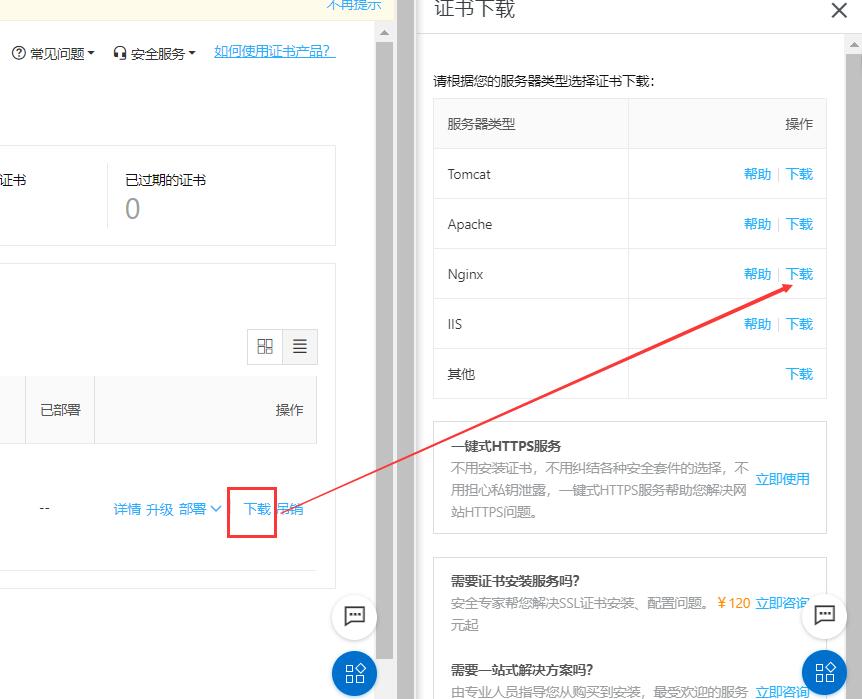The width and height of the screenshot is (862, 699).
Task: Expand the 部署 chevron dropdown
Action: click(x=216, y=509)
